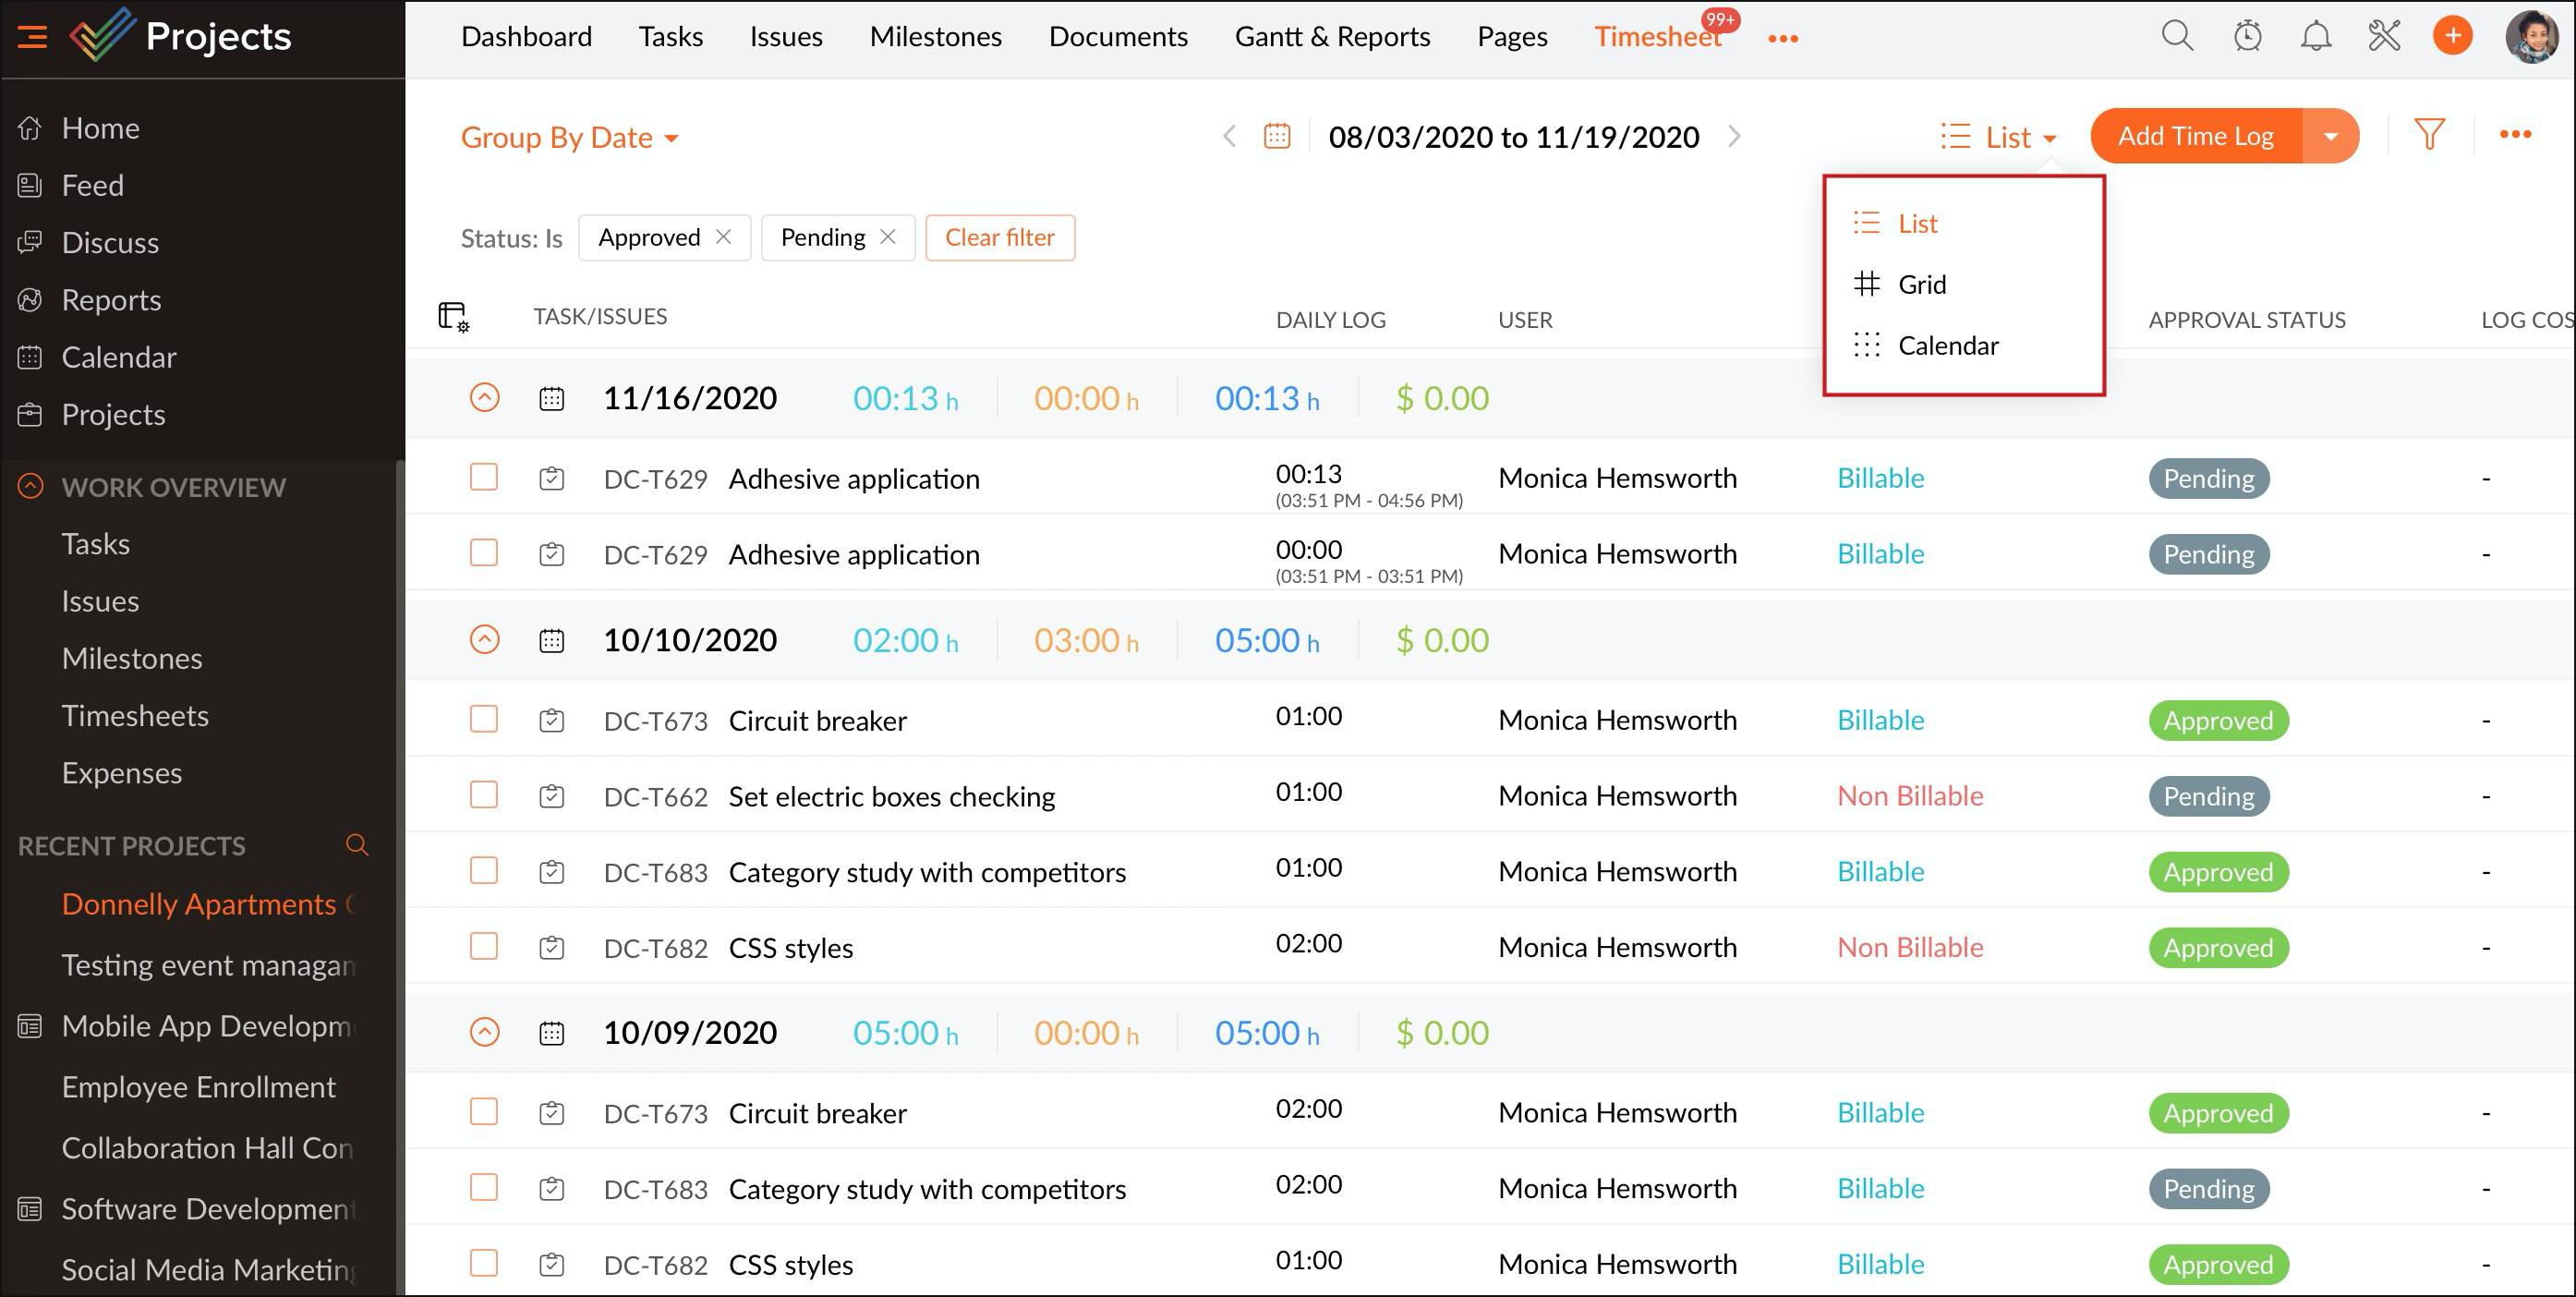Switch to the Milestones tab

click(x=935, y=37)
